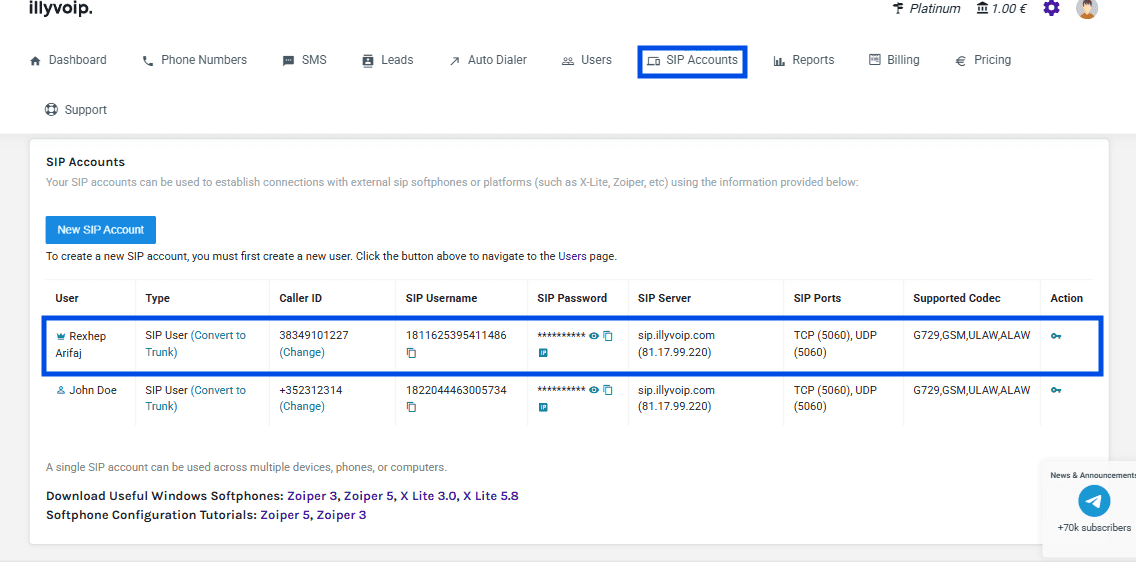Copy SIP username for Rexhep Arifaj

(411, 353)
